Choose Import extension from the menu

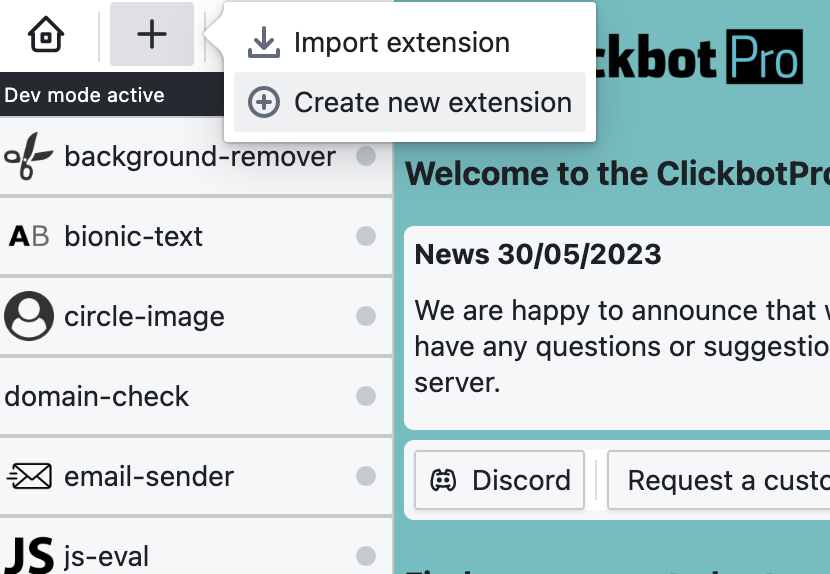coord(410,42)
